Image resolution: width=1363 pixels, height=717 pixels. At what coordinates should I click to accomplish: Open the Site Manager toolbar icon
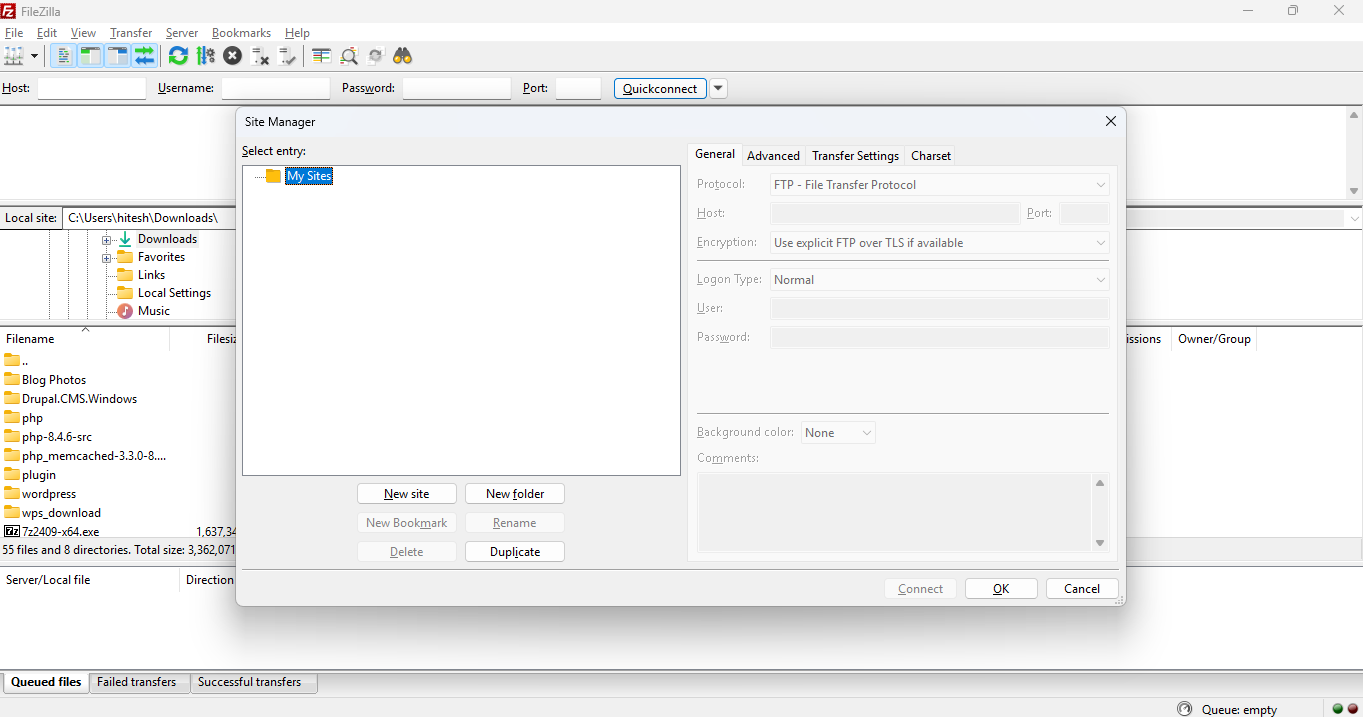tap(14, 56)
